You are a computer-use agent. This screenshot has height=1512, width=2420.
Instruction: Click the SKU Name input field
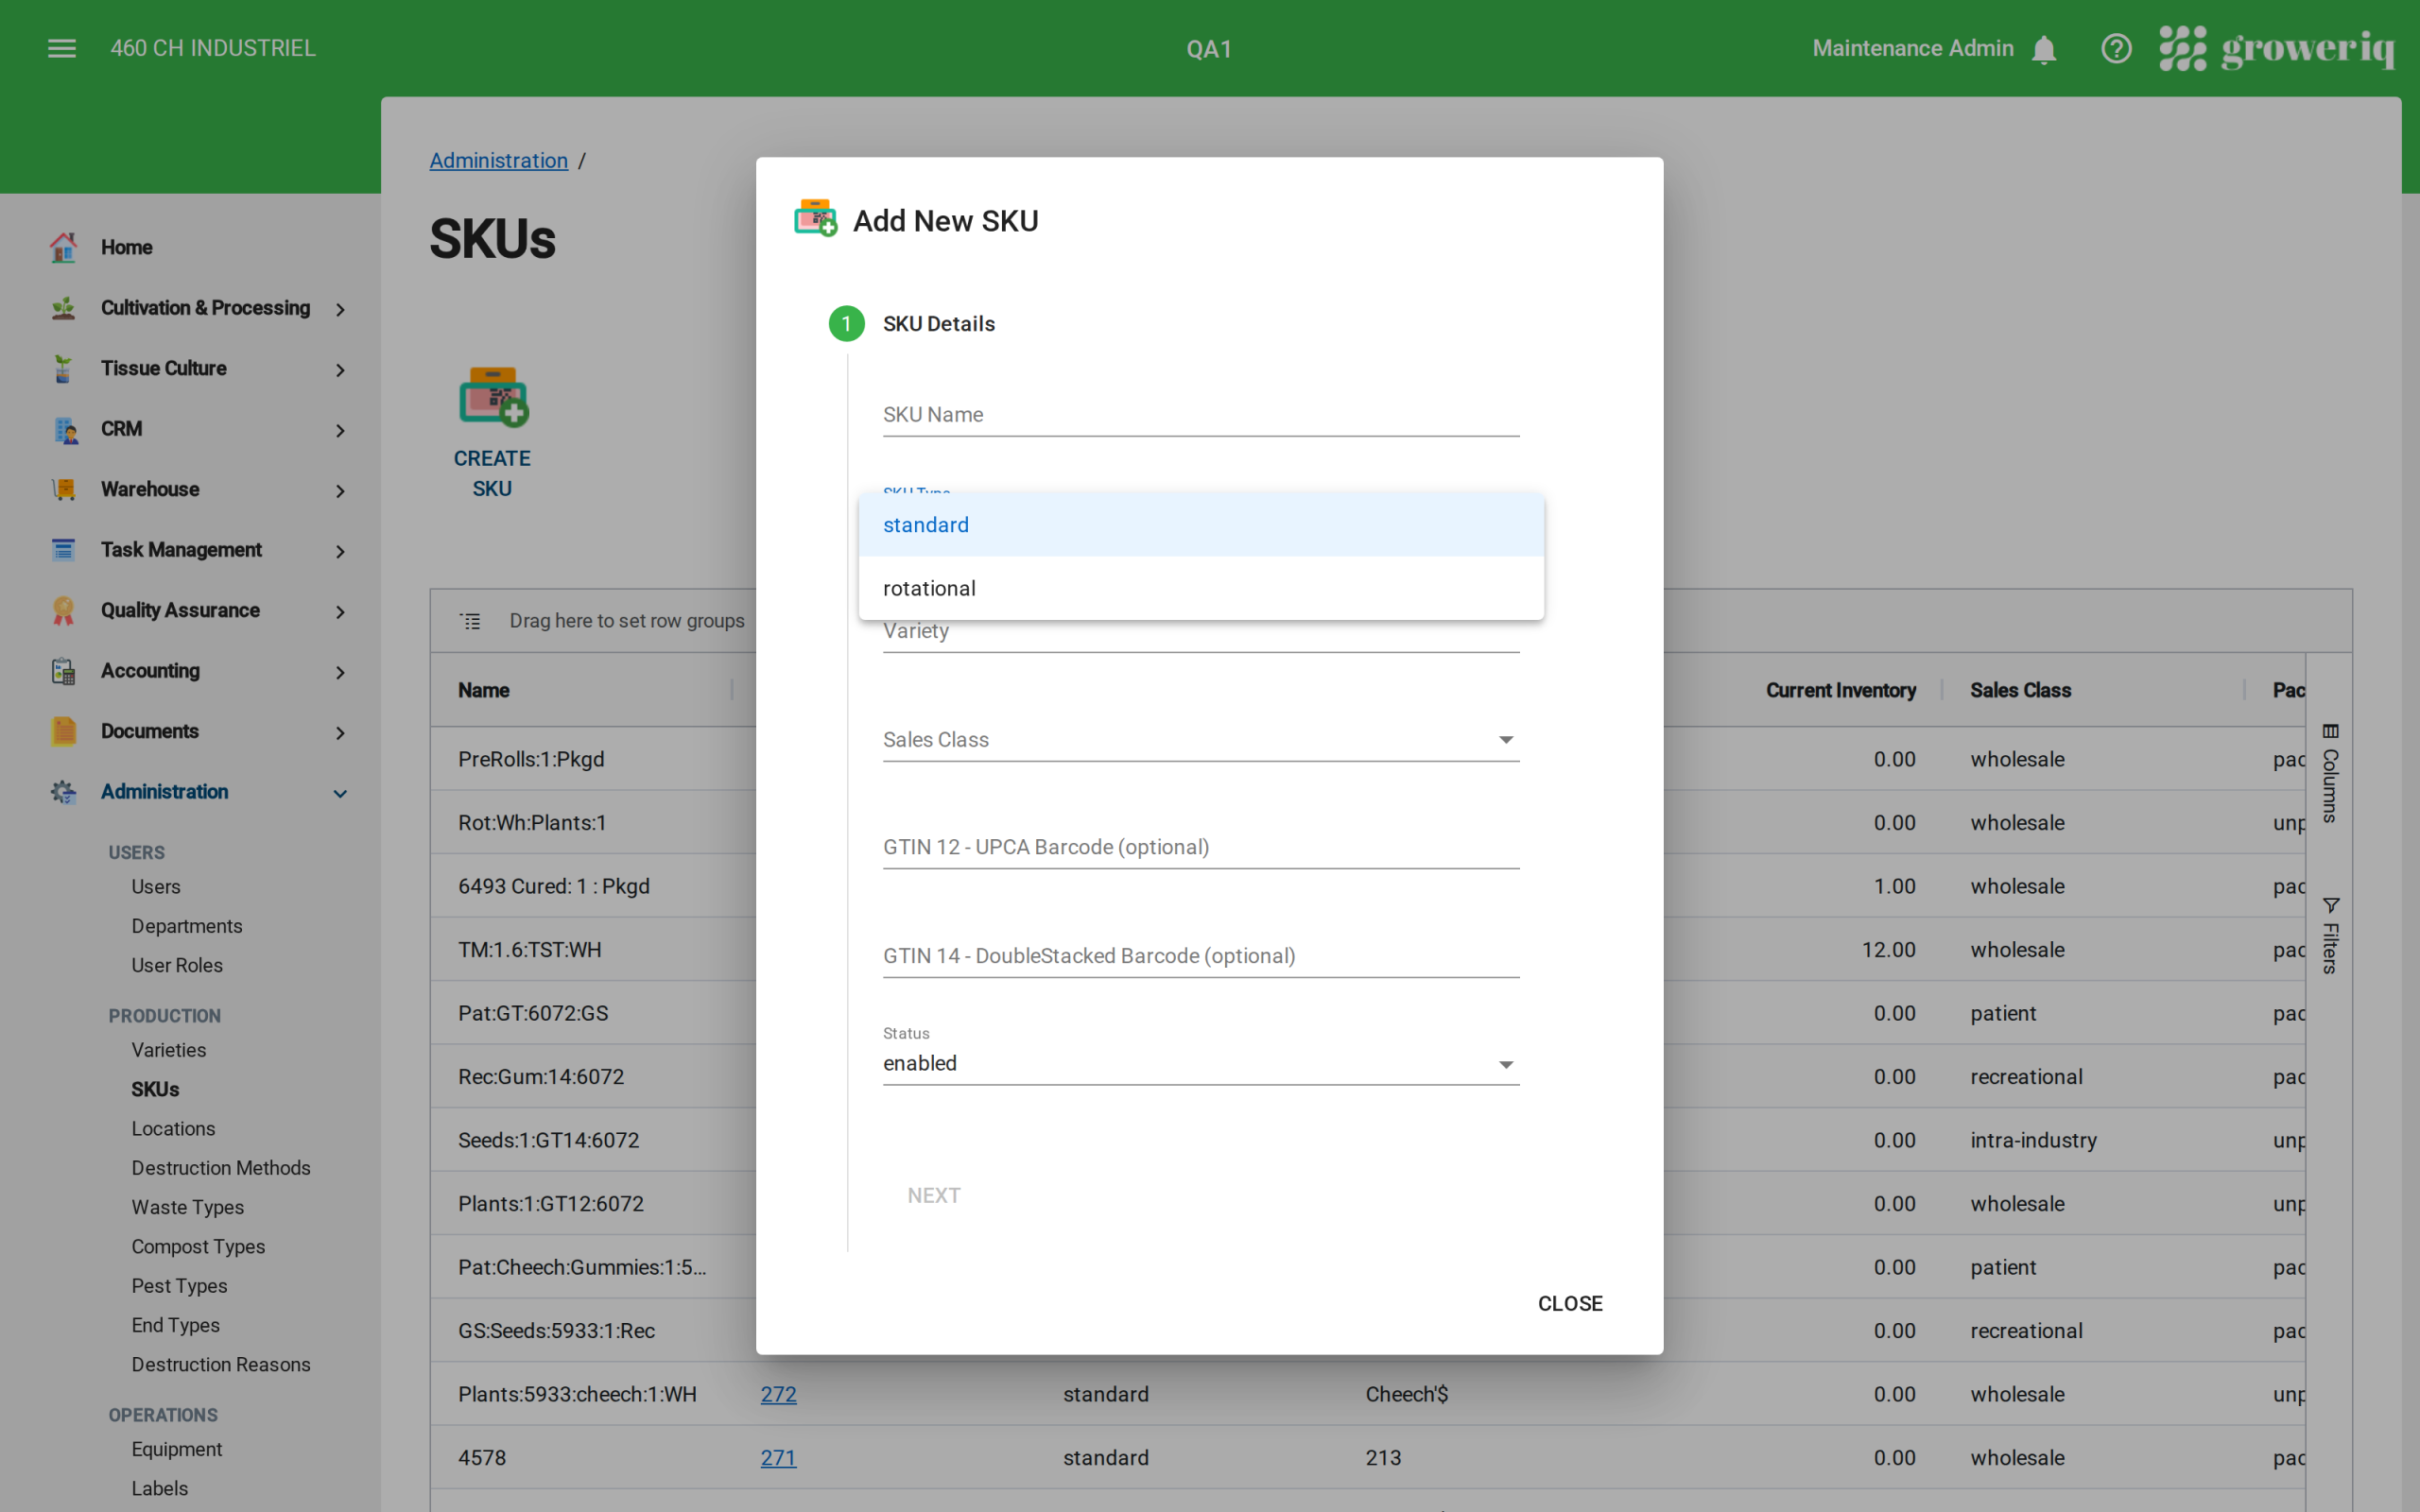point(1201,415)
